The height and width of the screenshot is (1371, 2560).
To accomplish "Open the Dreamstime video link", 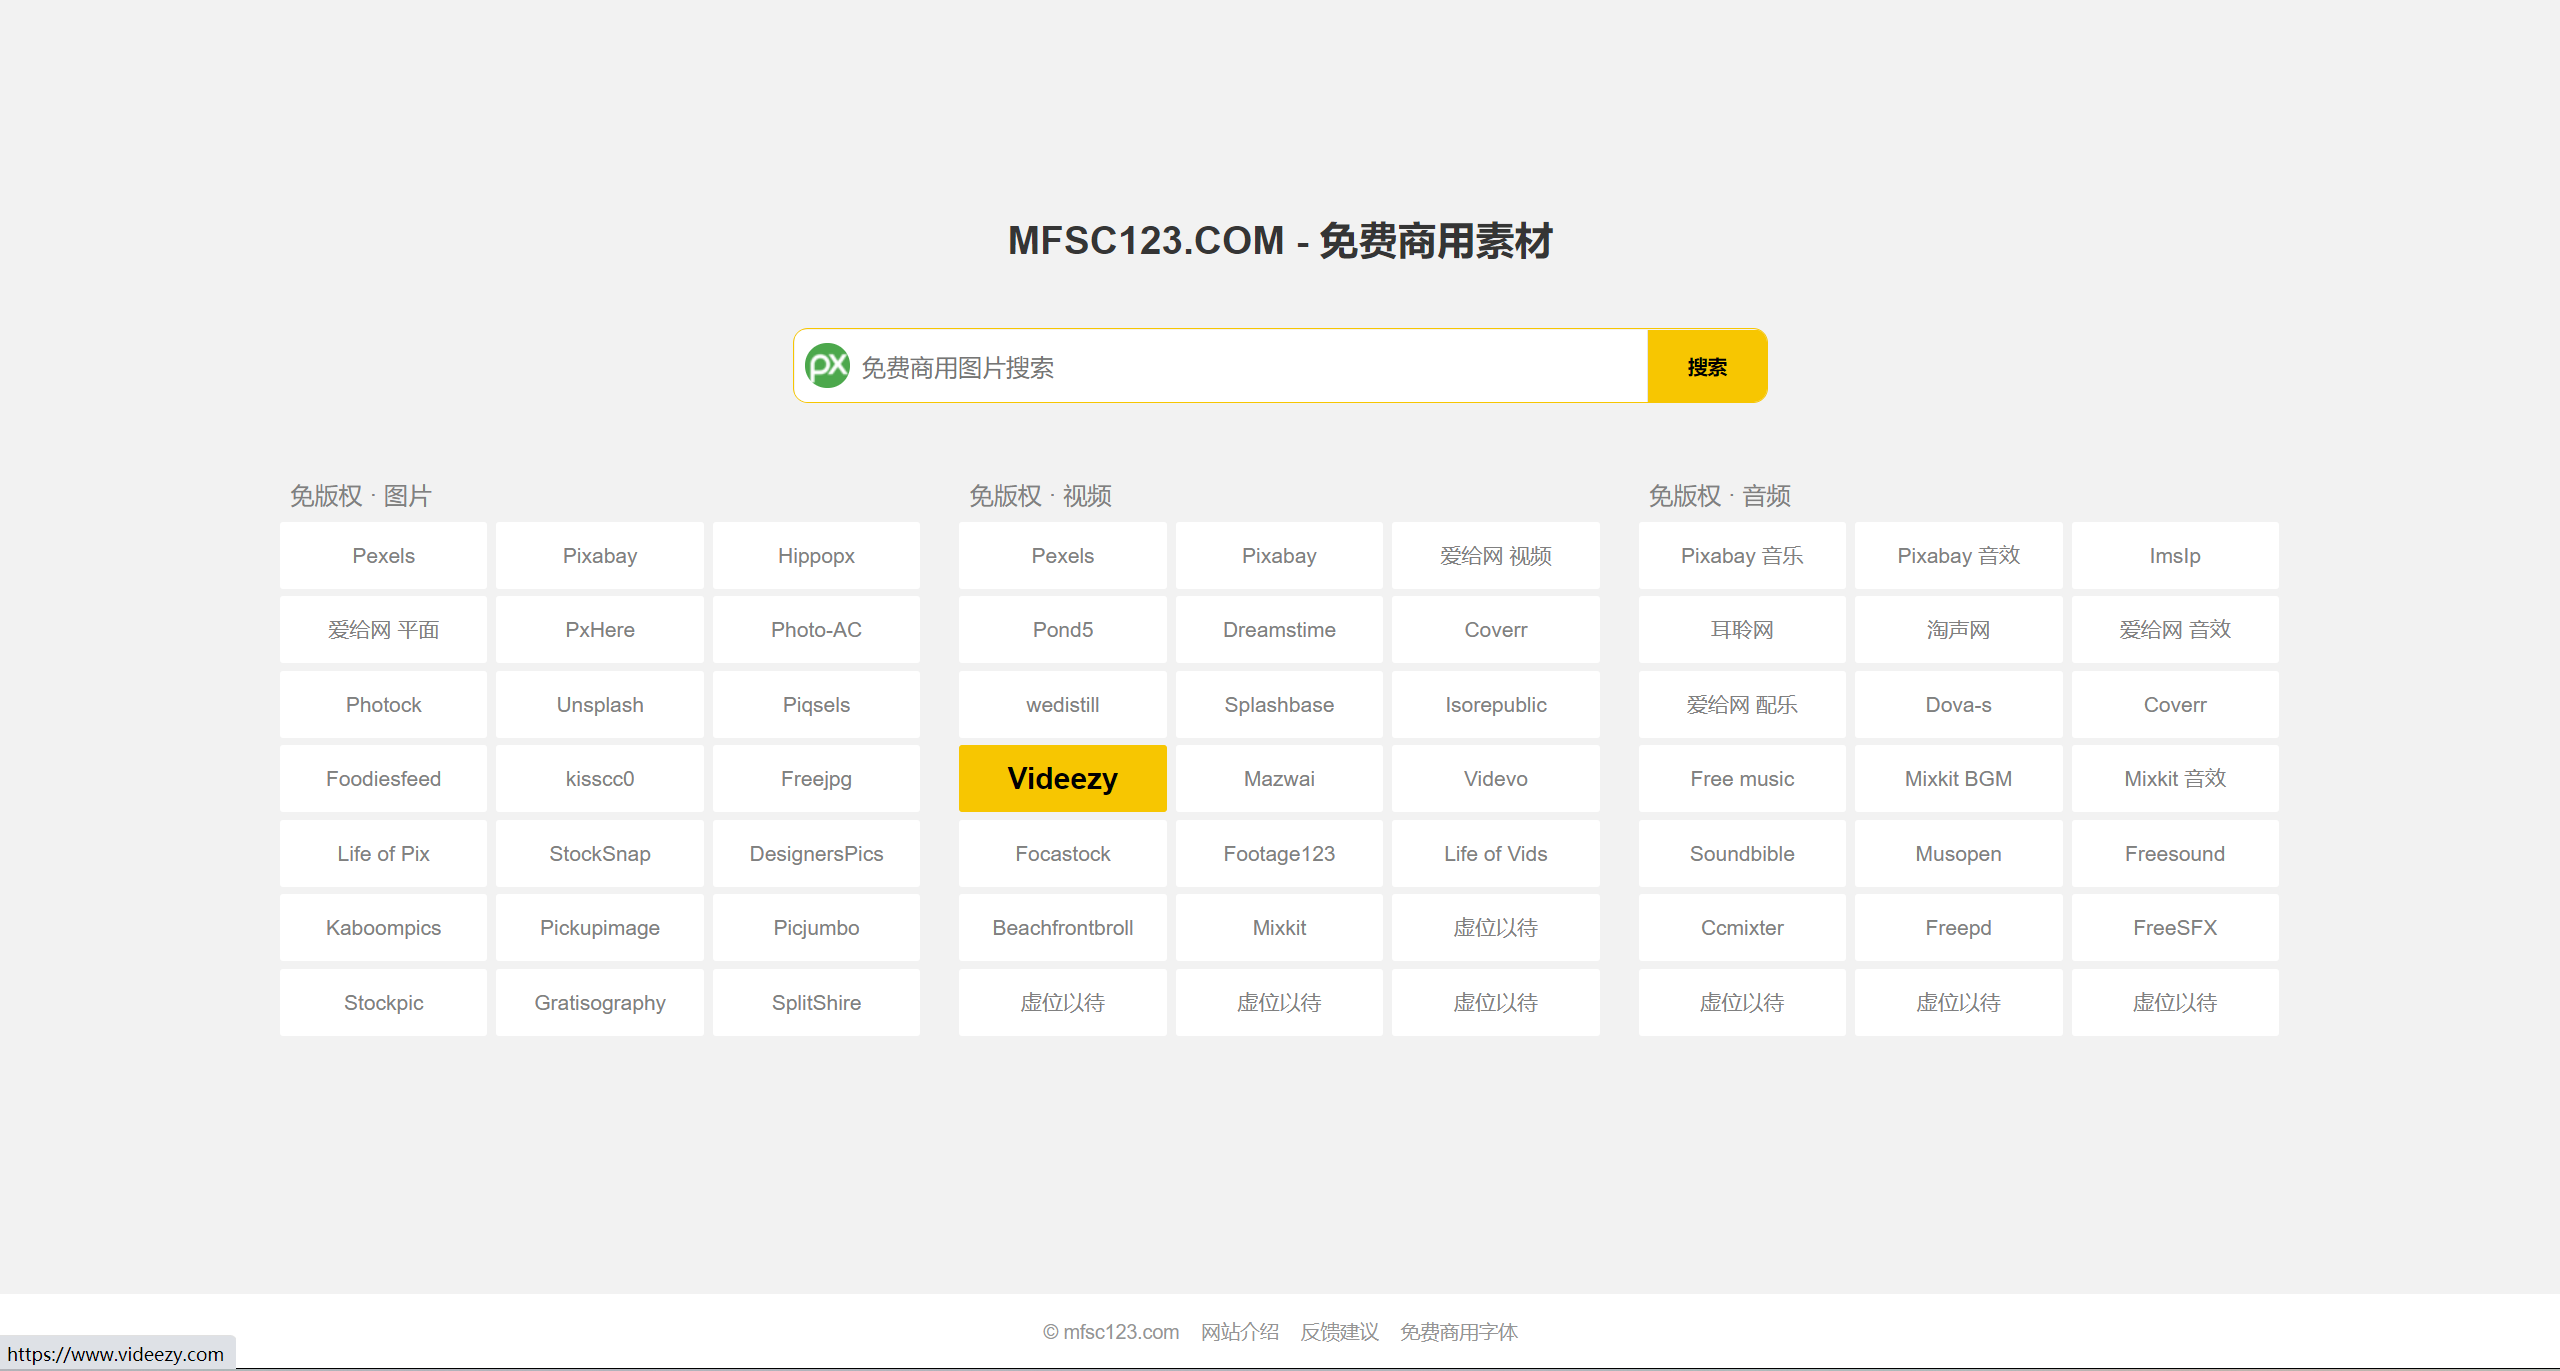I will pyautogui.click(x=1279, y=629).
